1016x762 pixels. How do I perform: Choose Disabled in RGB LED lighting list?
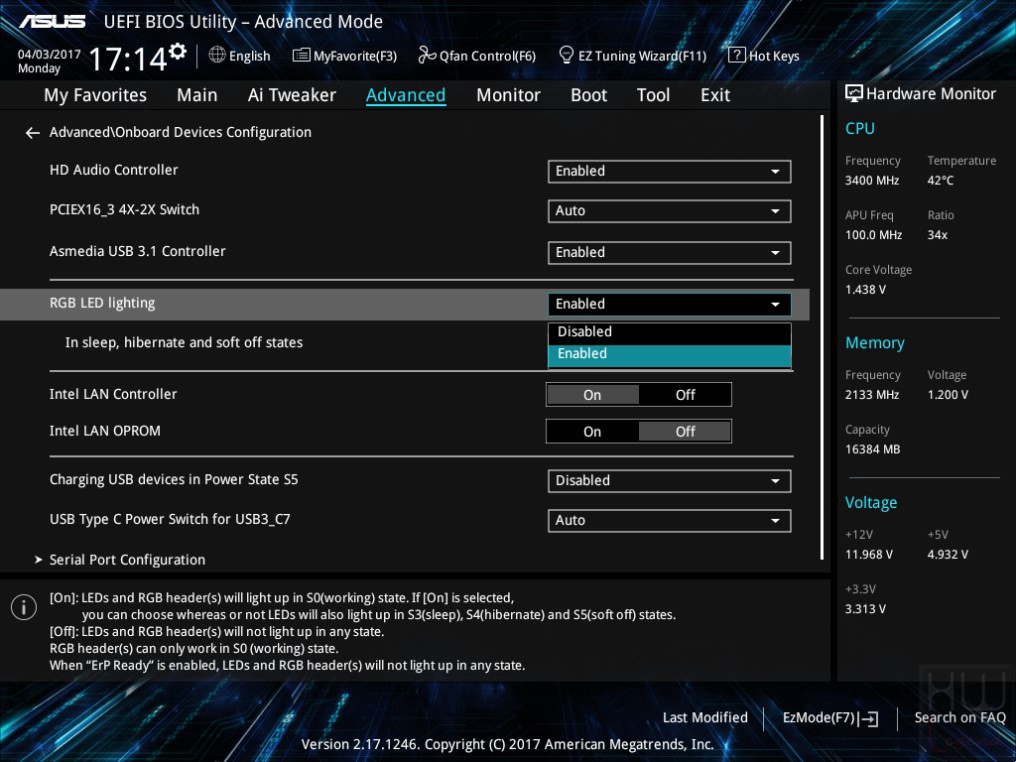[669, 332]
